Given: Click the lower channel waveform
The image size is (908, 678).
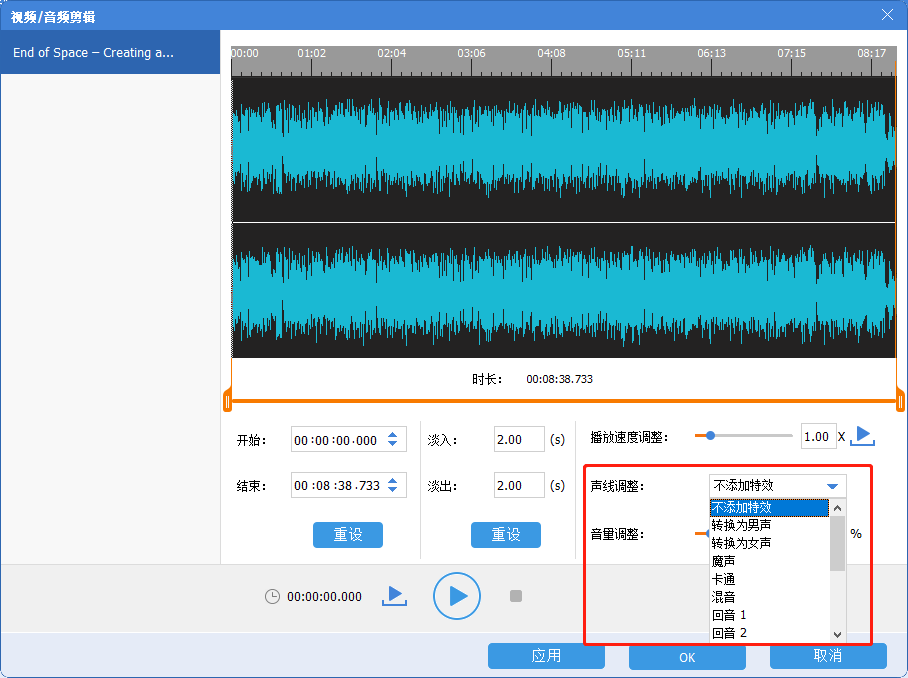Looking at the screenshot, I should 563,290.
